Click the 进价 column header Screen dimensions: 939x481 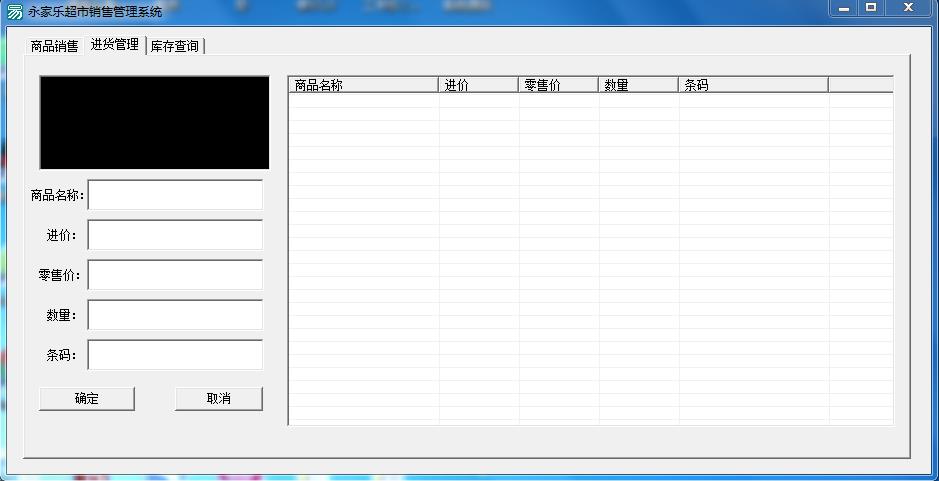pos(478,85)
